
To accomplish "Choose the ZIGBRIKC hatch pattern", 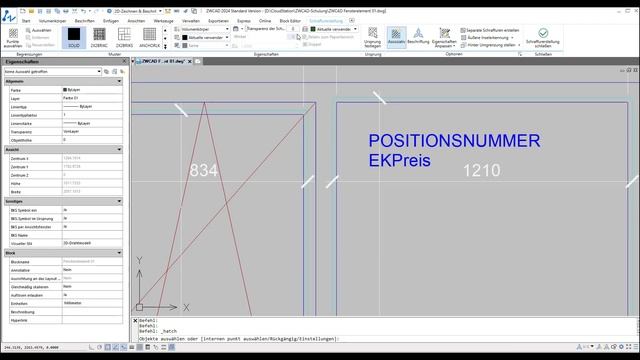I will click(99, 38).
